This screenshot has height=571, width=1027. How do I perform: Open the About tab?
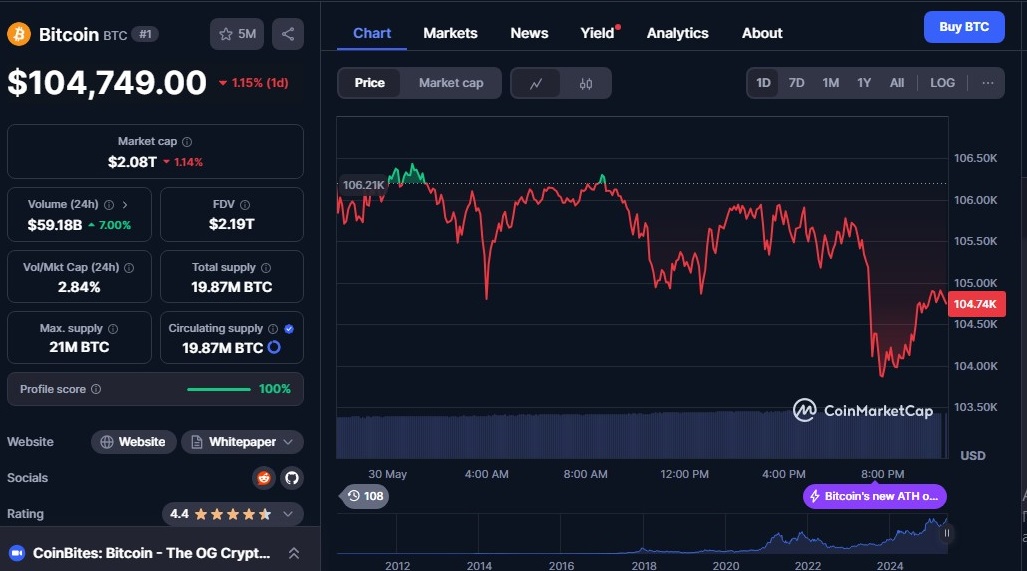(x=762, y=33)
